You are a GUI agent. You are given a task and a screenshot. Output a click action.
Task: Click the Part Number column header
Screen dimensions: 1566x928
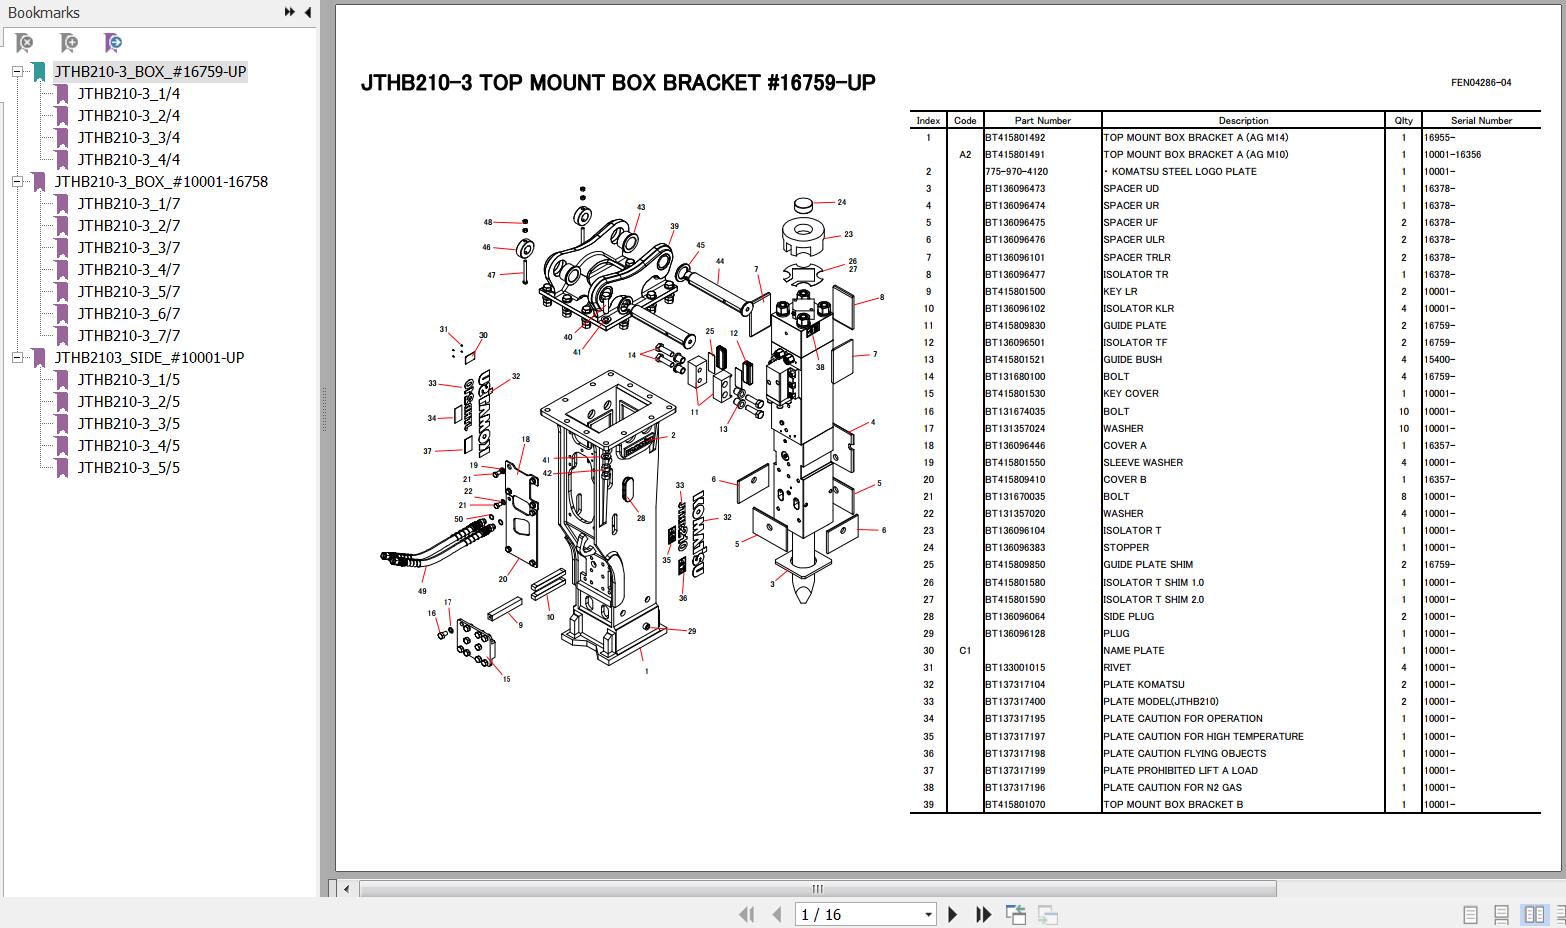tap(1042, 121)
